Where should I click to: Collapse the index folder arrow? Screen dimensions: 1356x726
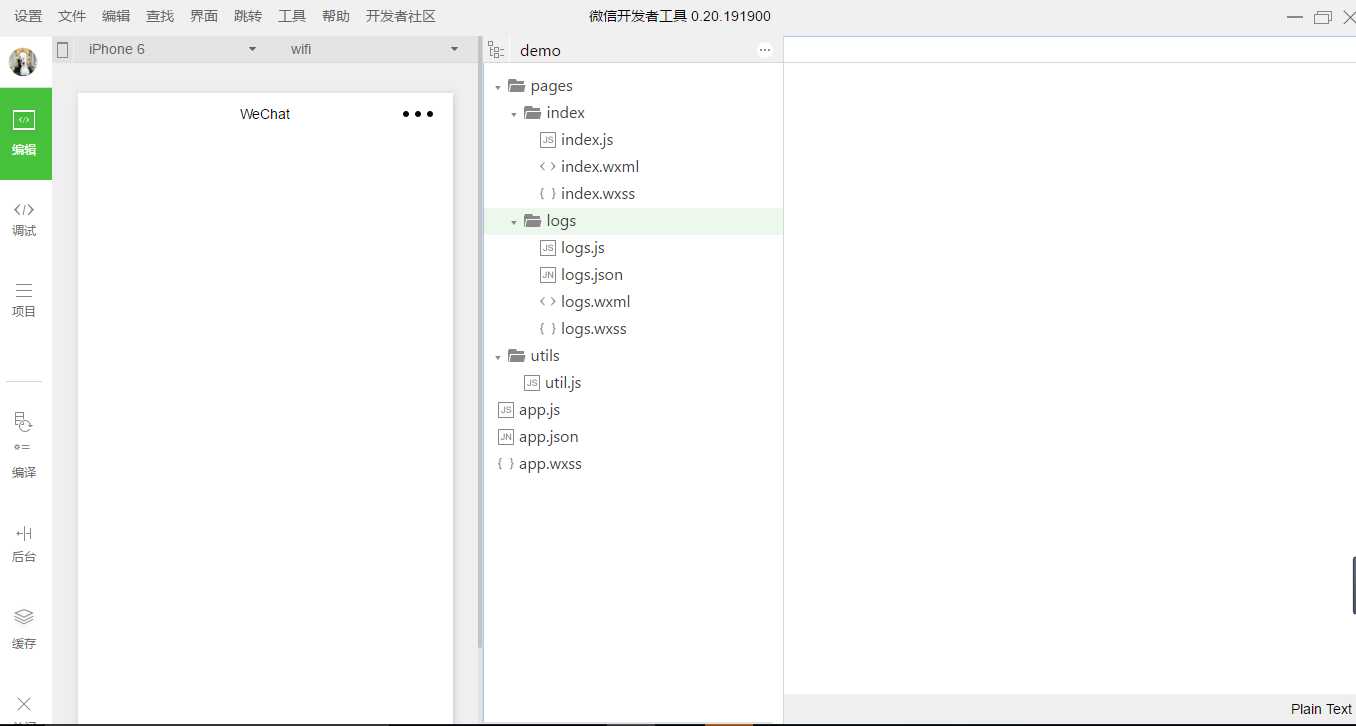coord(514,114)
